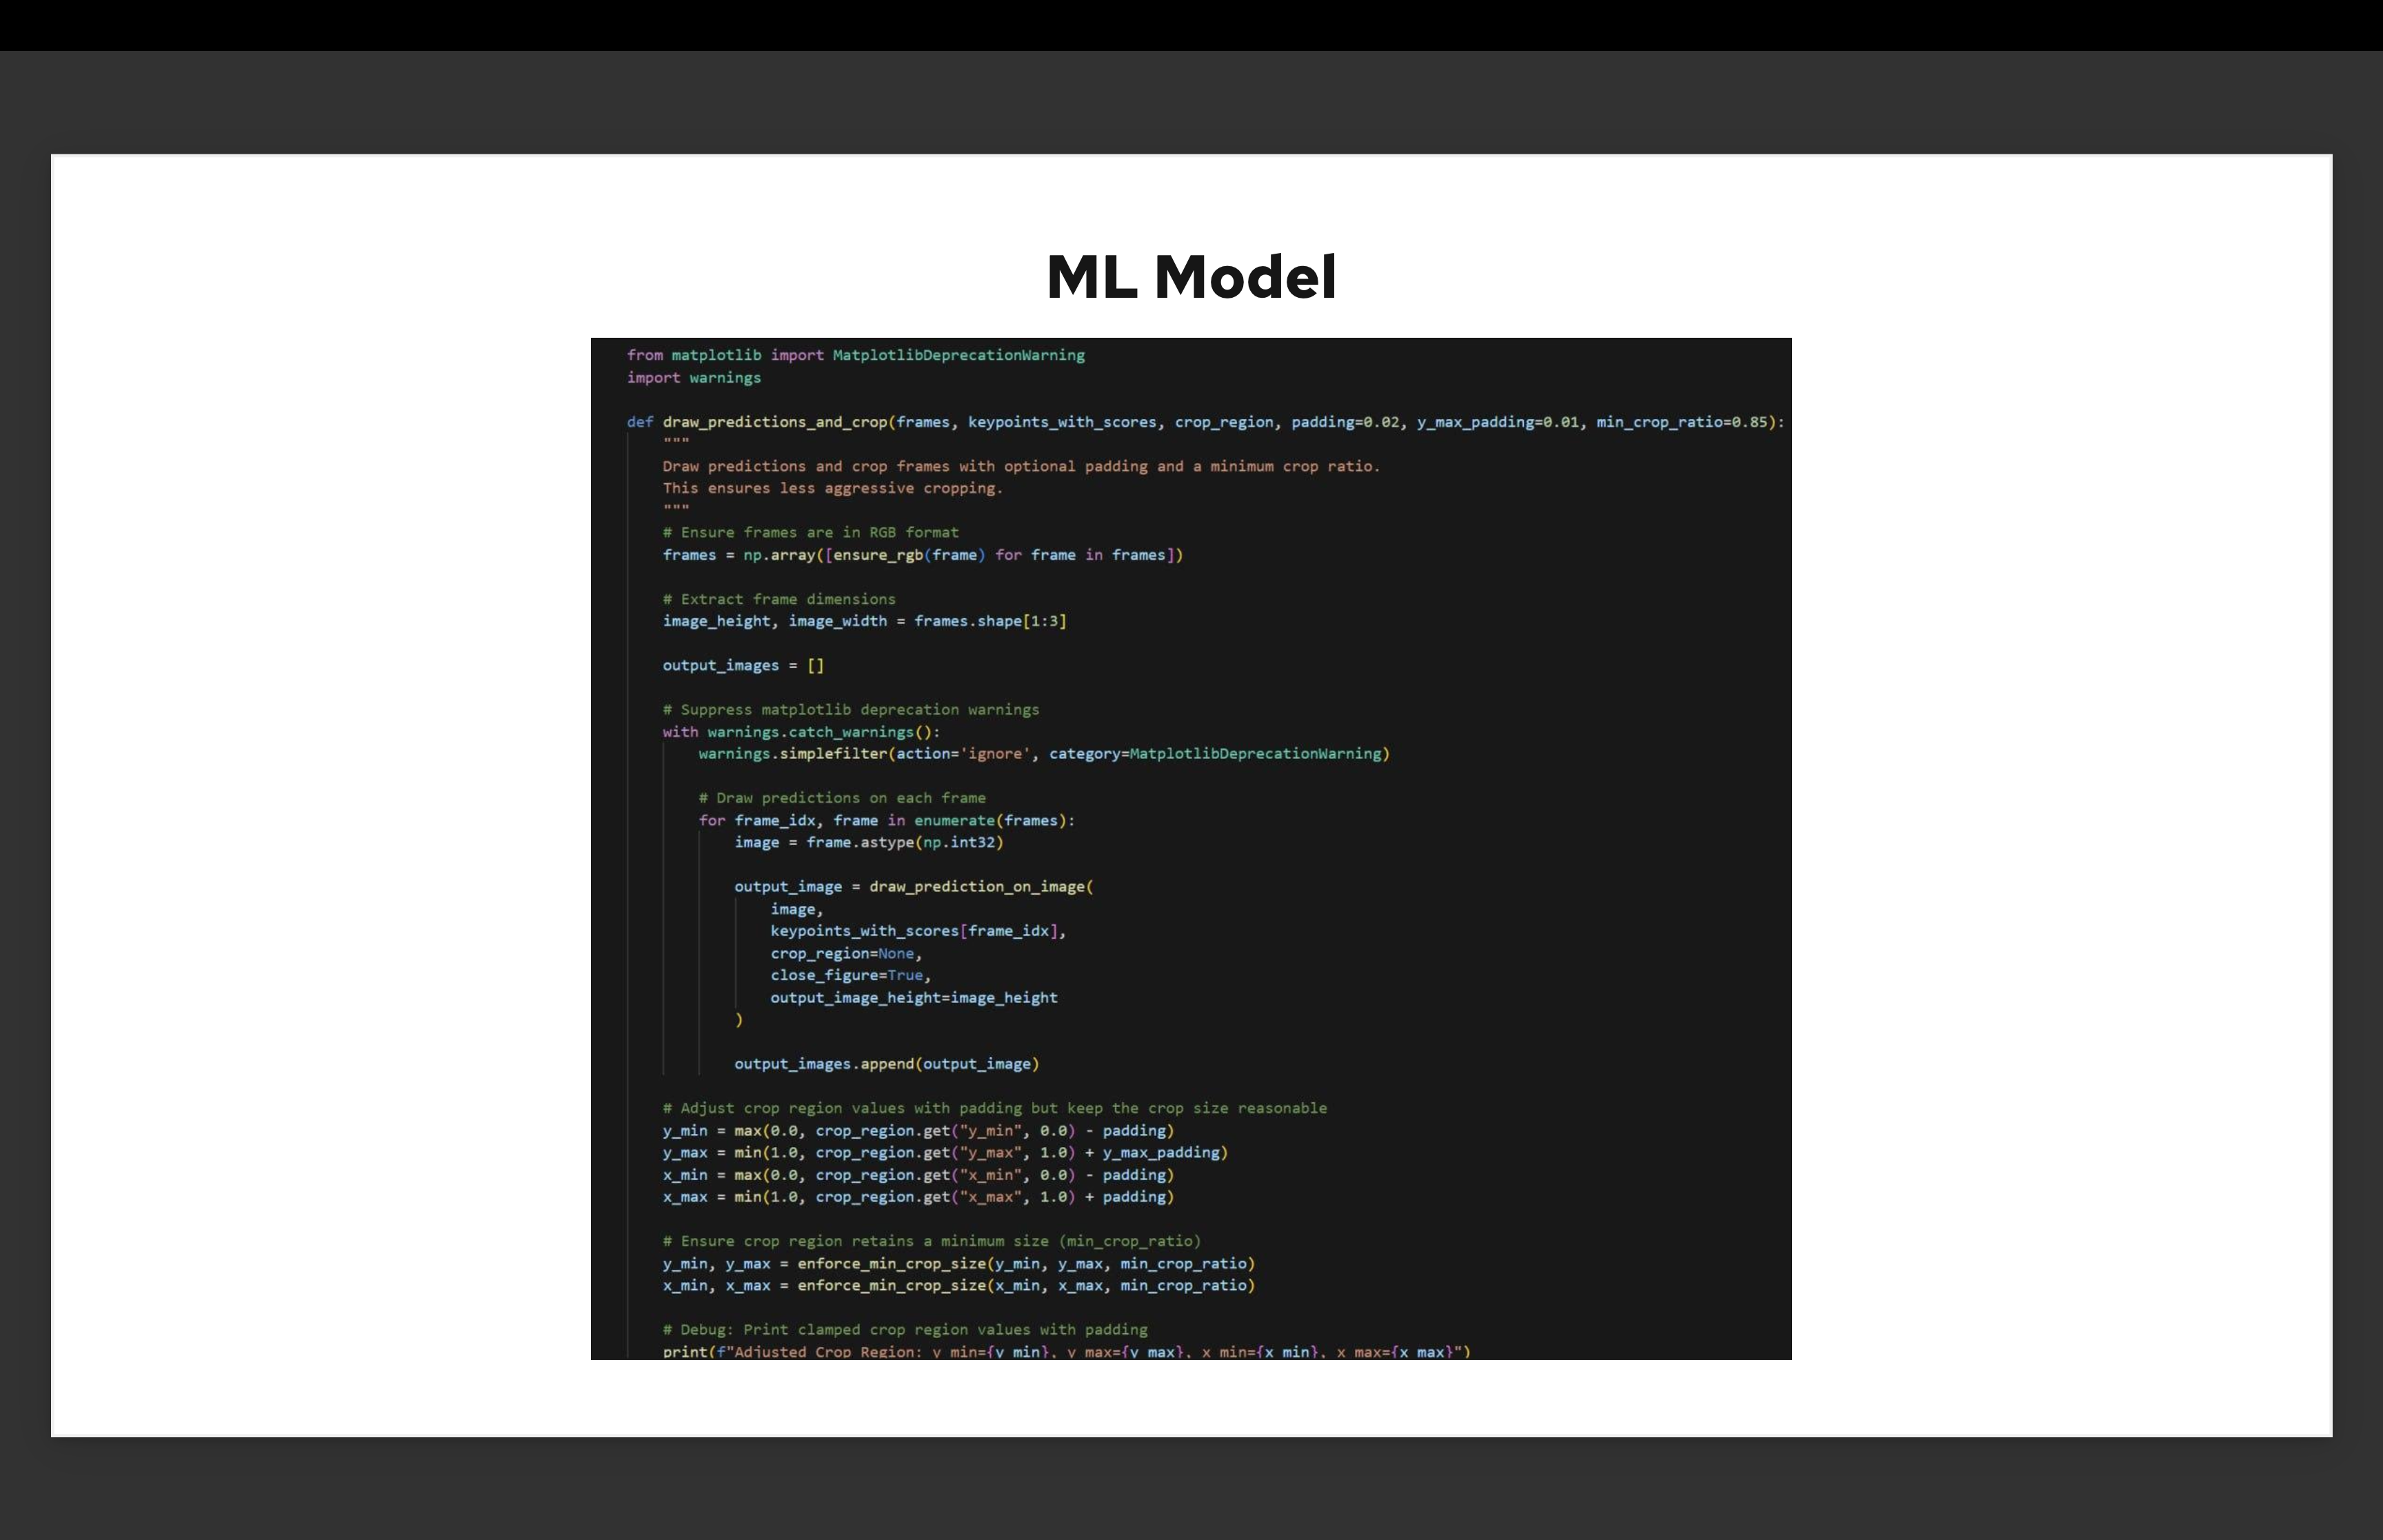The height and width of the screenshot is (1540, 2383).
Task: Click the "image = frame.astype(np.int32)" line
Action: click(868, 842)
